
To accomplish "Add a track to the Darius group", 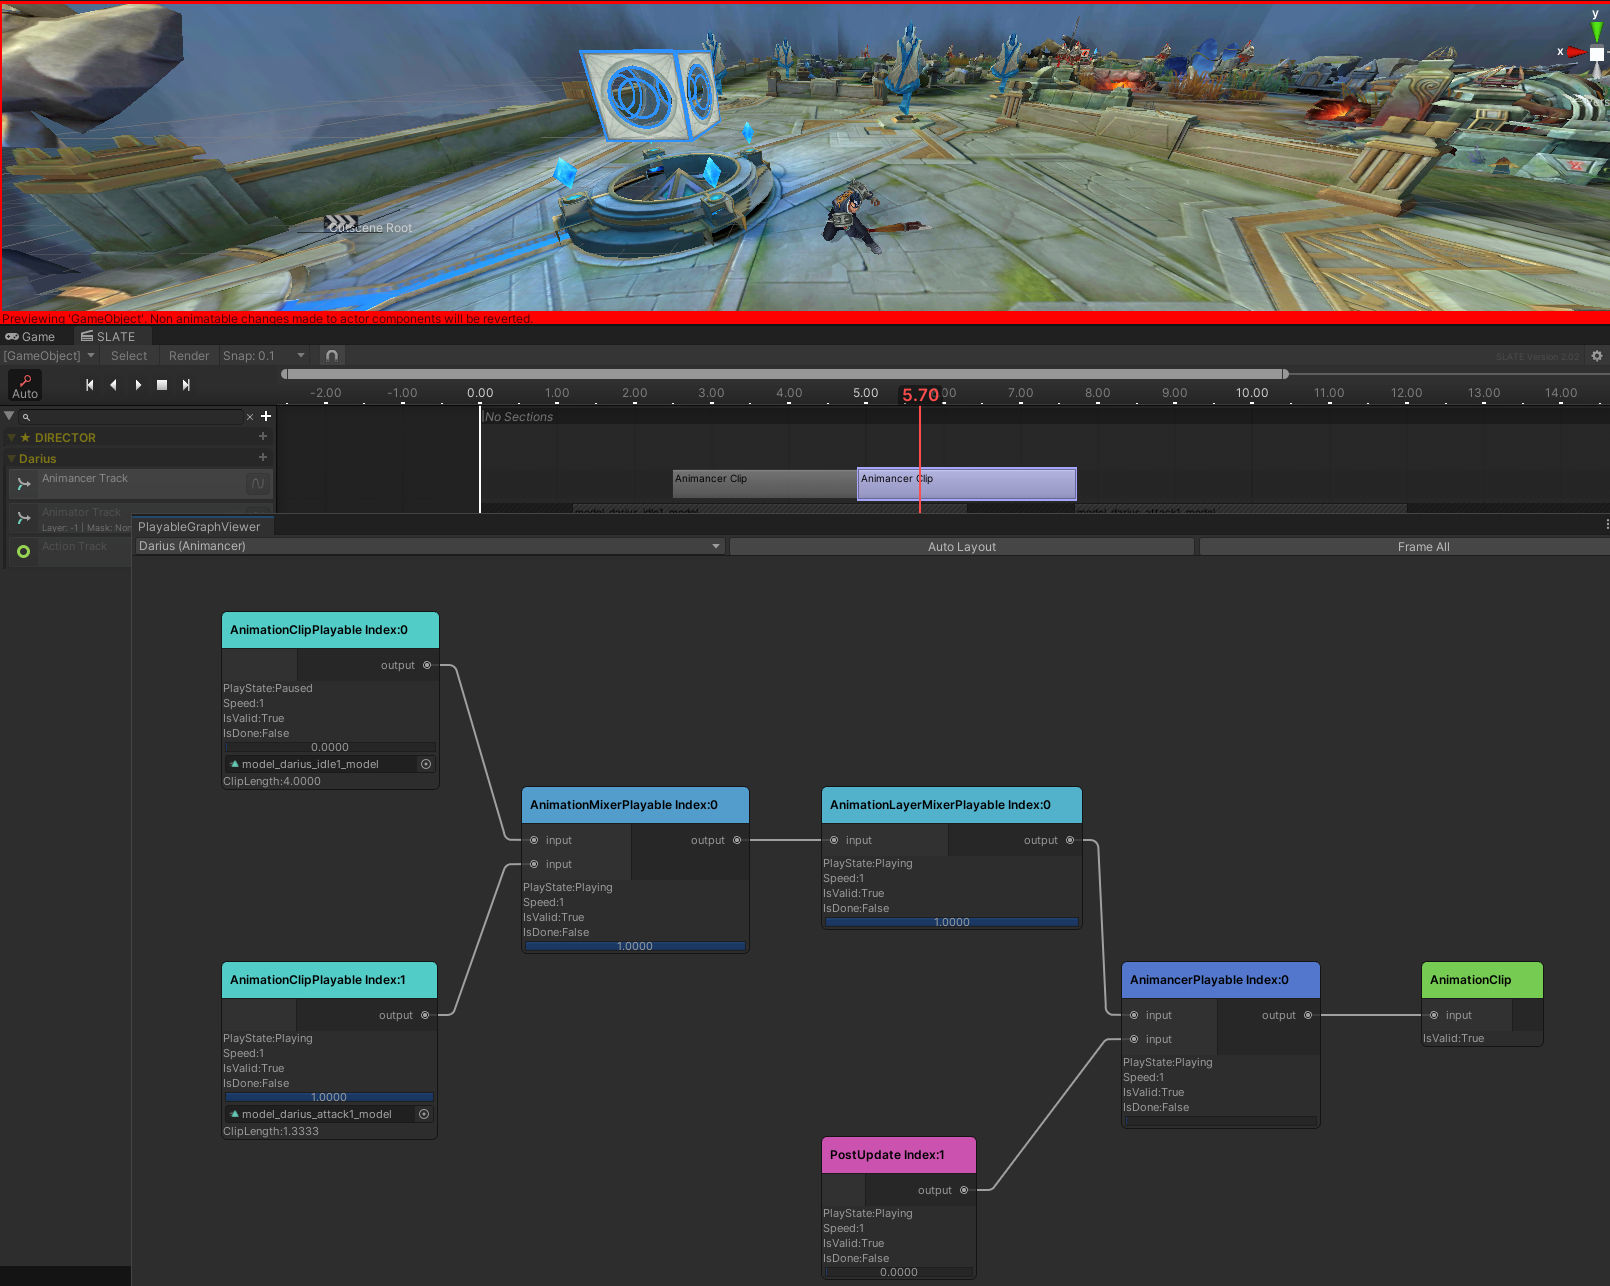I will coord(263,458).
